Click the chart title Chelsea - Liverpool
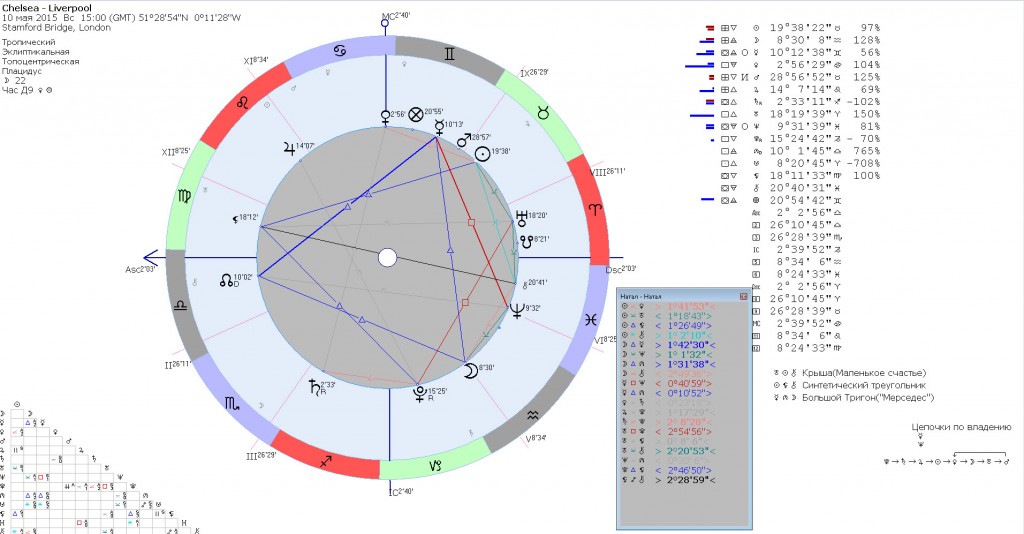Screen dimensions: 1024x534 pos(46,8)
